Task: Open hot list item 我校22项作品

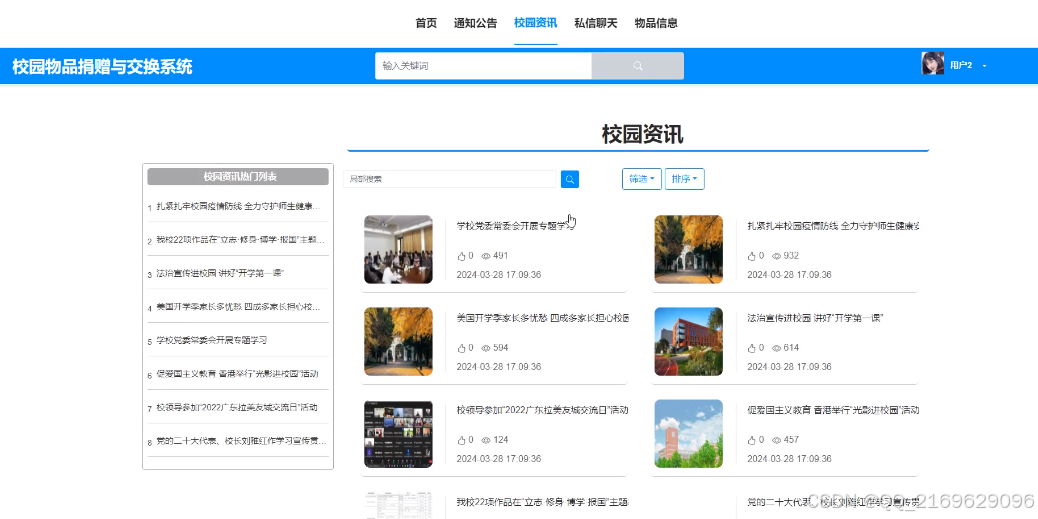Action: click(241, 240)
